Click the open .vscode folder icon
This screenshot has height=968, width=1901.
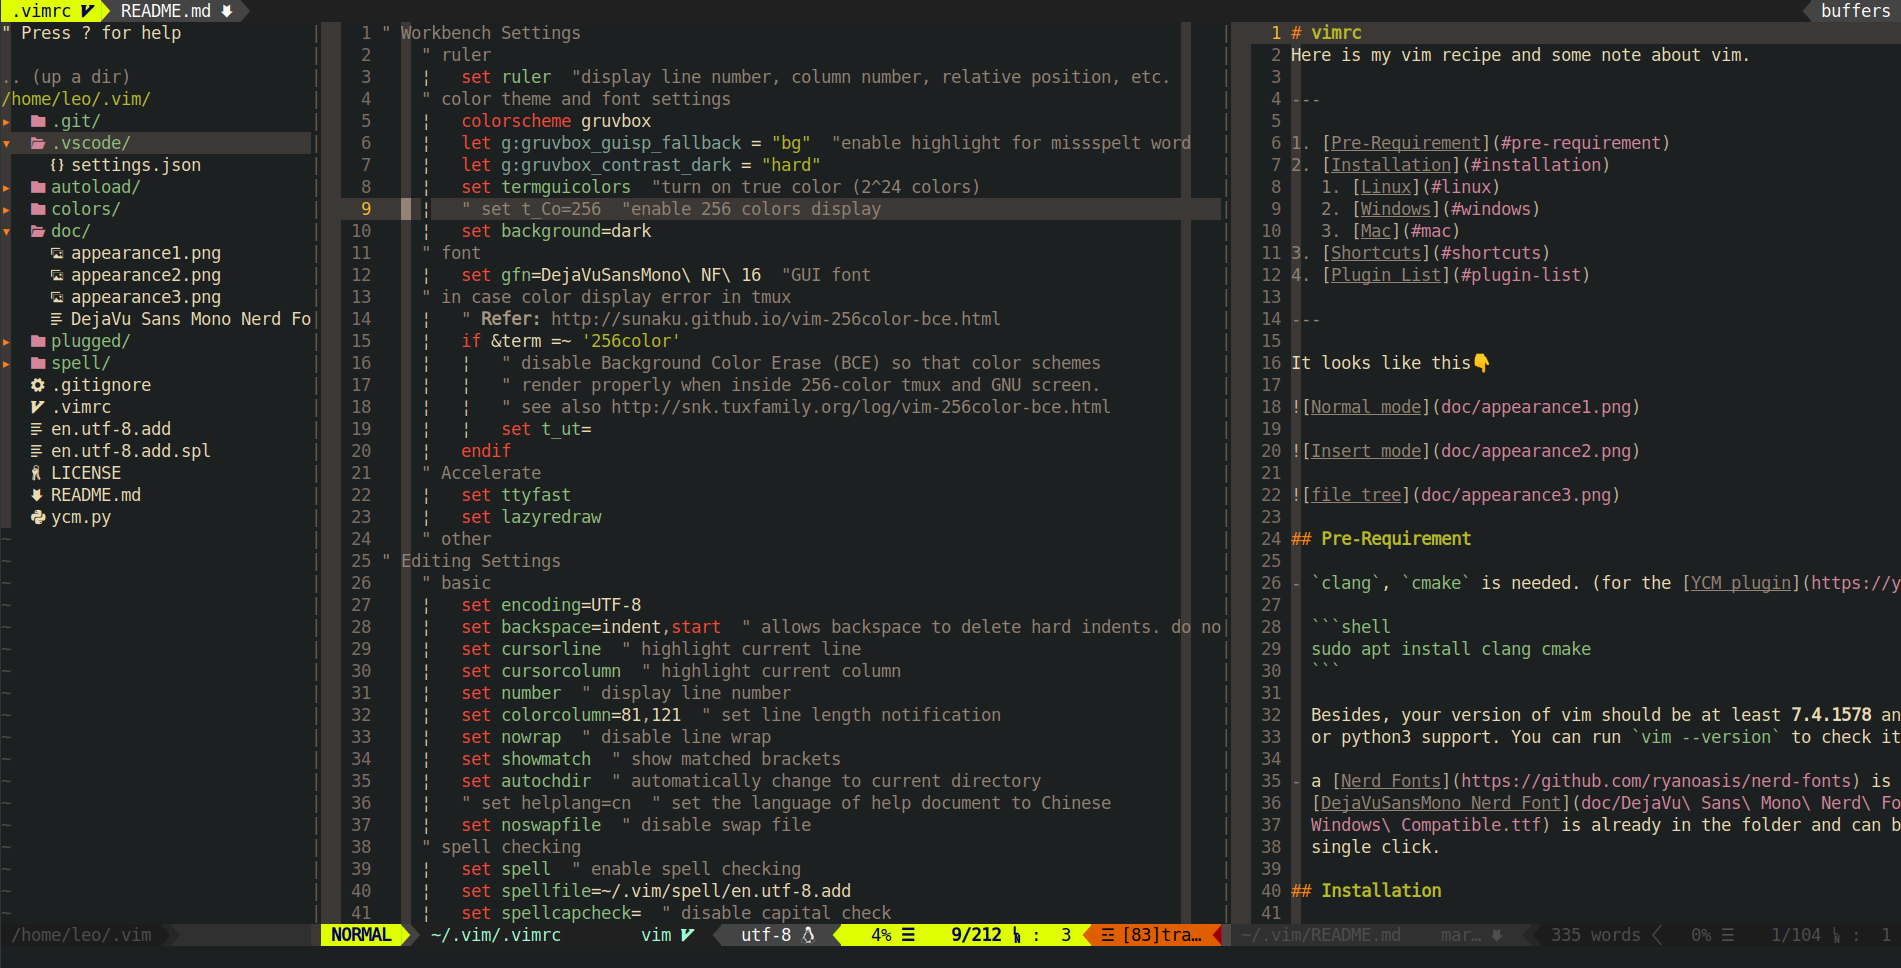[x=38, y=143]
